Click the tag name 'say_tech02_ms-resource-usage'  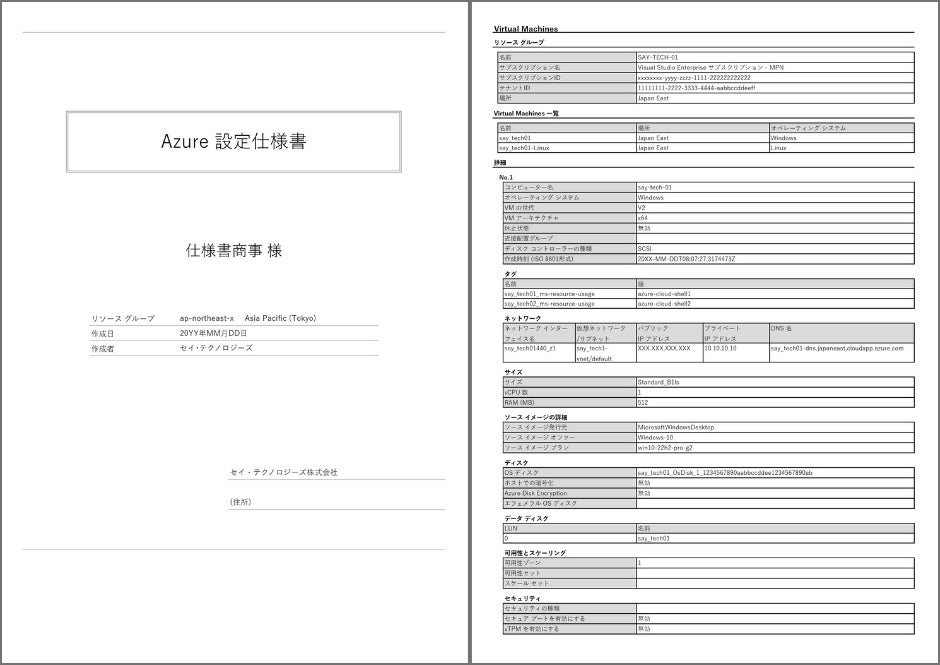[549, 304]
